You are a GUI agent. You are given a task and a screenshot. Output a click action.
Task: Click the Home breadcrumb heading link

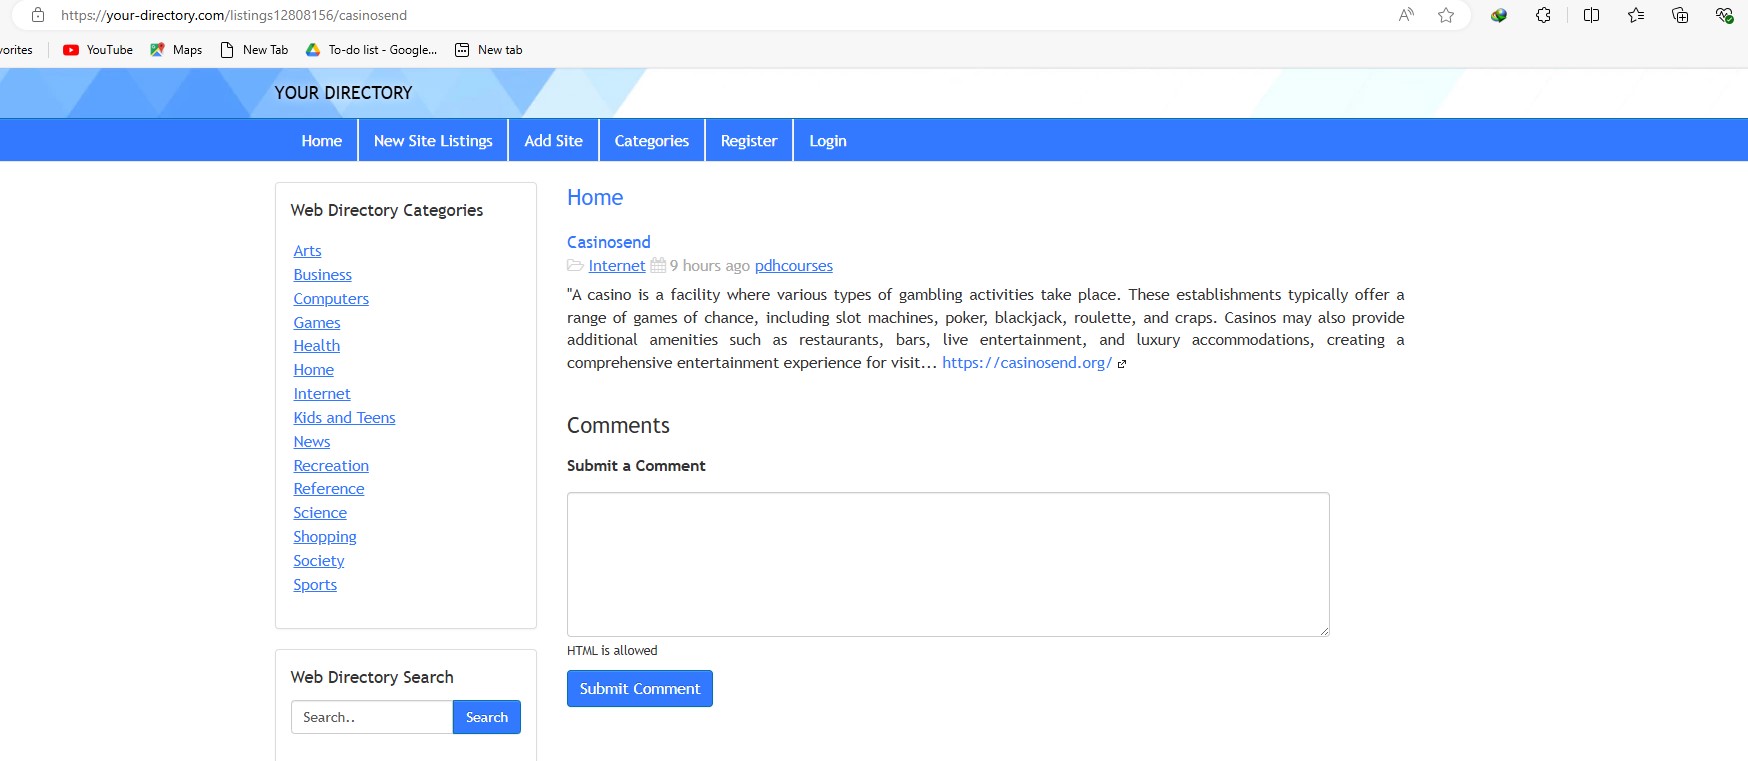click(595, 198)
